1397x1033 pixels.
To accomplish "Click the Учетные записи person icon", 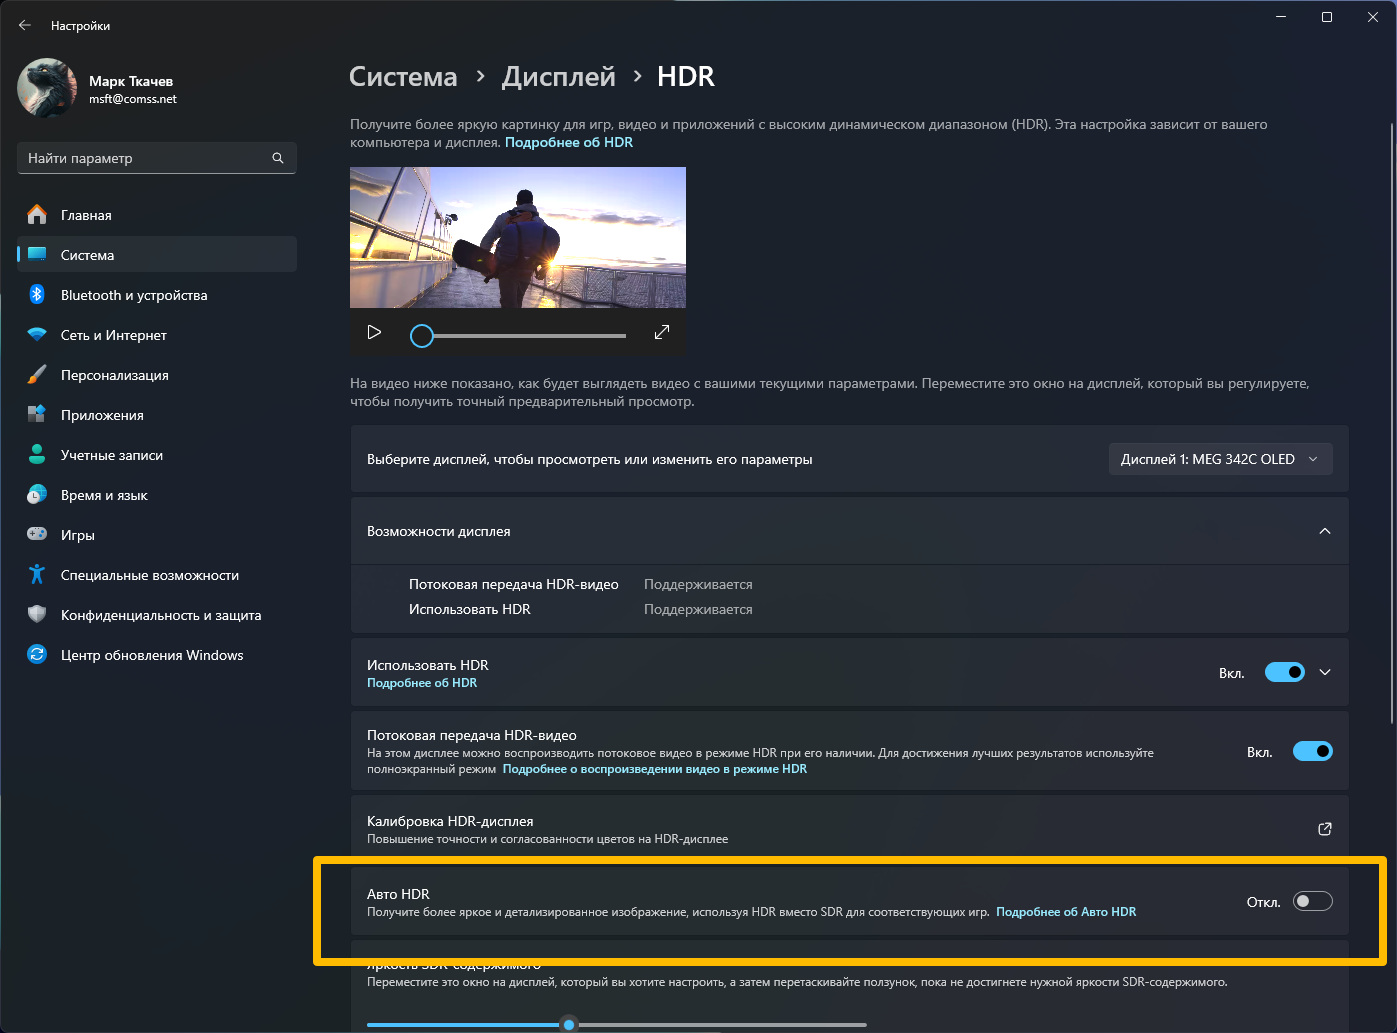I will point(37,455).
